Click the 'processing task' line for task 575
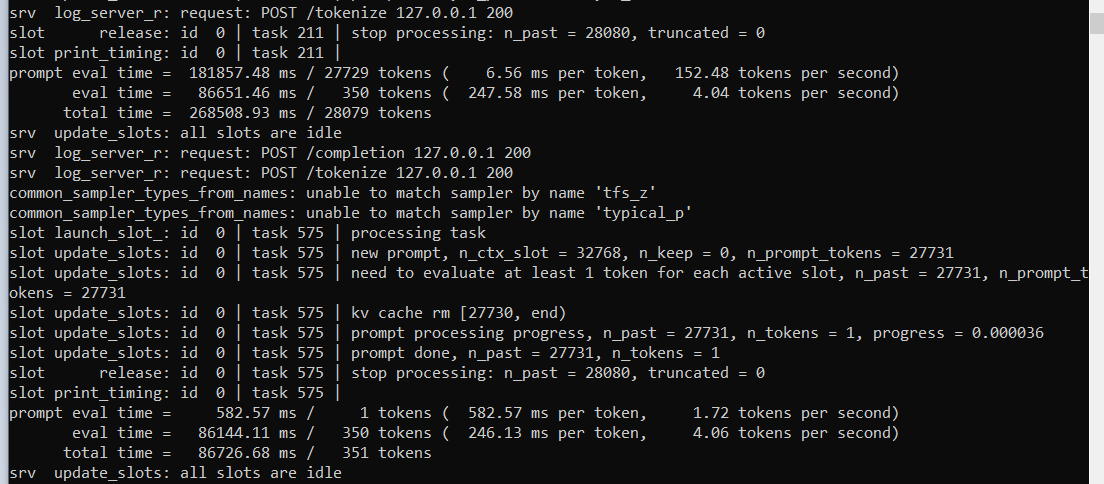The height and width of the screenshot is (484, 1104). 247,233
